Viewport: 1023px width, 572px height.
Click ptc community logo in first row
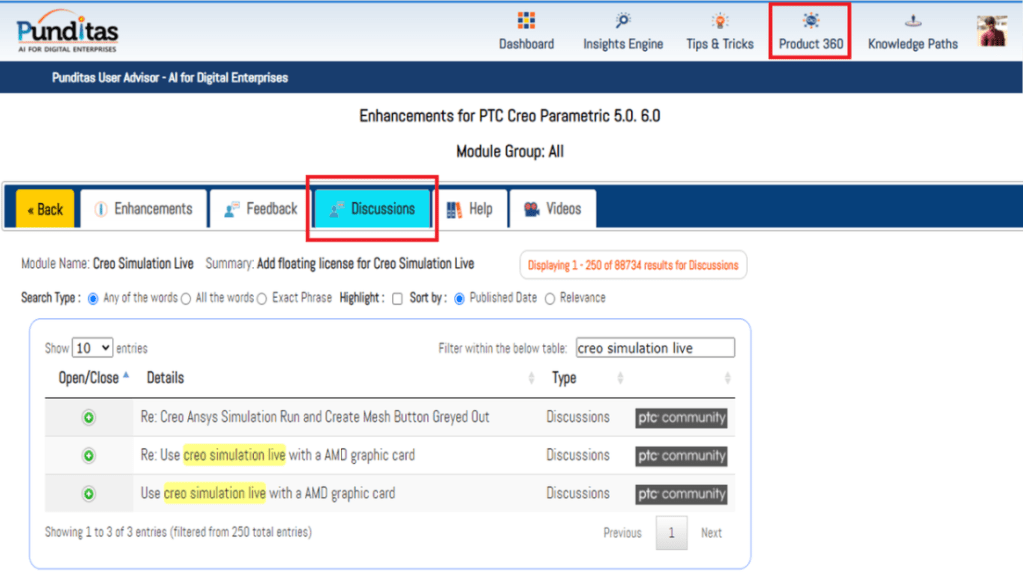[681, 418]
